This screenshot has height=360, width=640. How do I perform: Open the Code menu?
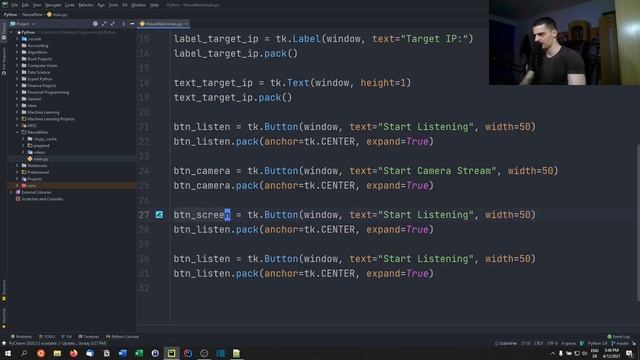(x=69, y=5)
